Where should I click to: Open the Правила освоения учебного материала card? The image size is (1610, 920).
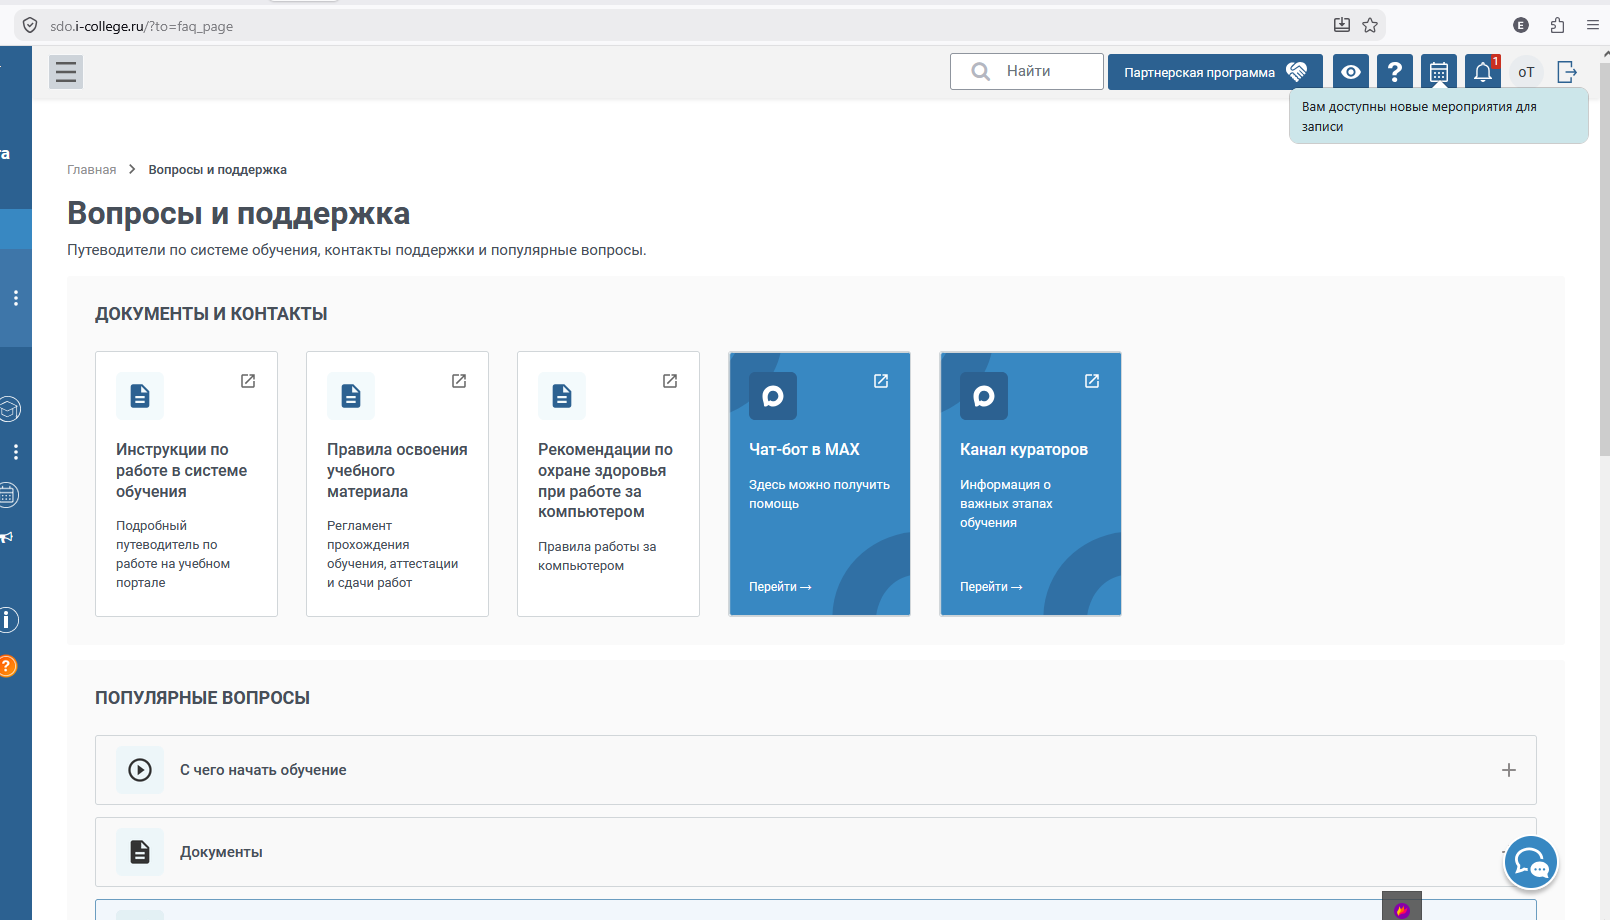click(x=397, y=484)
